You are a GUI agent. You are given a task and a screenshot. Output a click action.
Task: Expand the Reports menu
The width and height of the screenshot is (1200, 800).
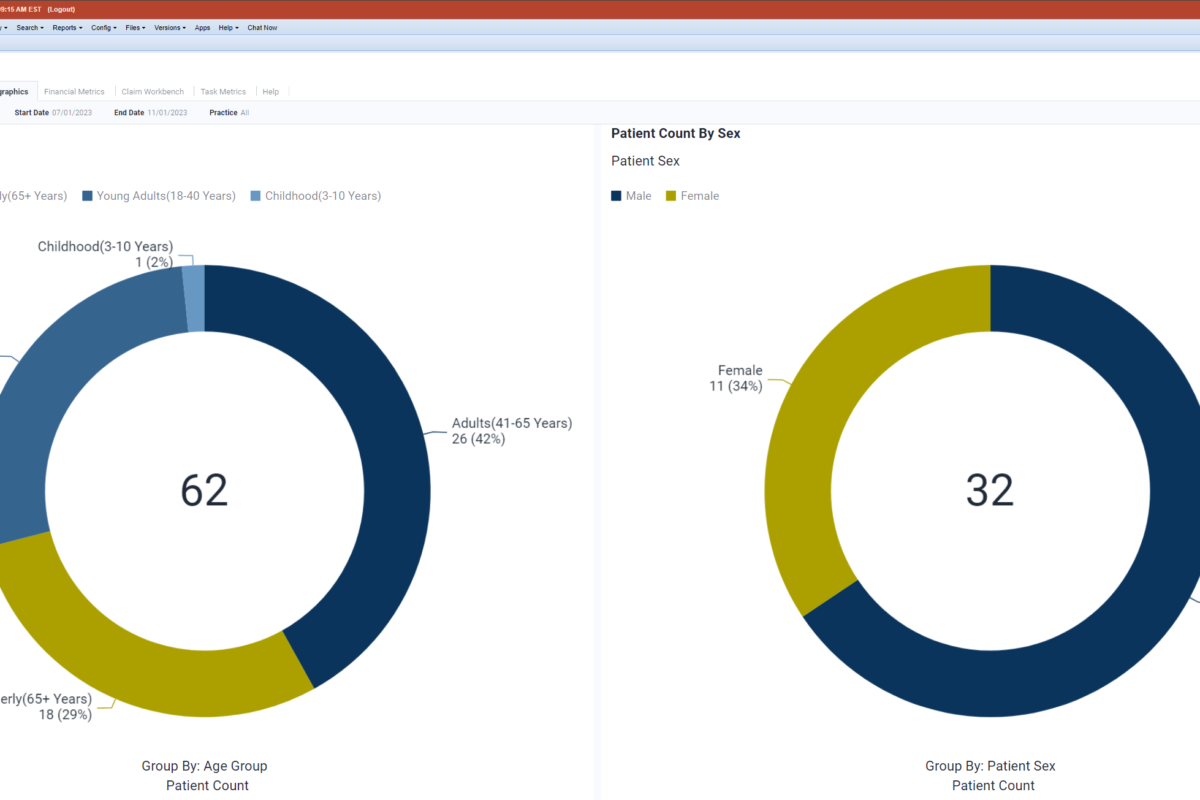[x=67, y=28]
